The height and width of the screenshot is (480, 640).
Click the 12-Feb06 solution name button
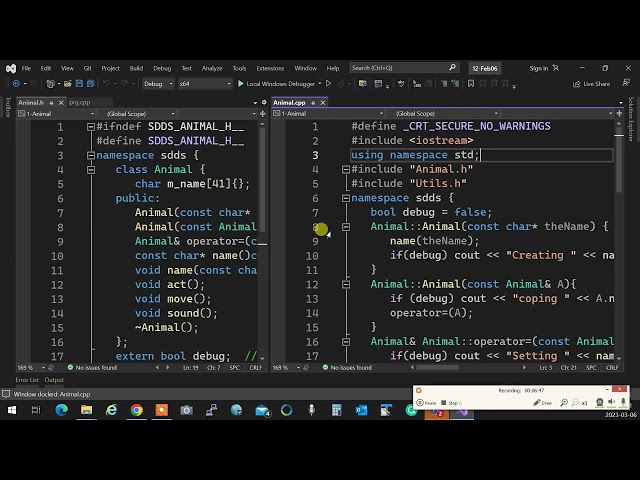pyautogui.click(x=484, y=68)
